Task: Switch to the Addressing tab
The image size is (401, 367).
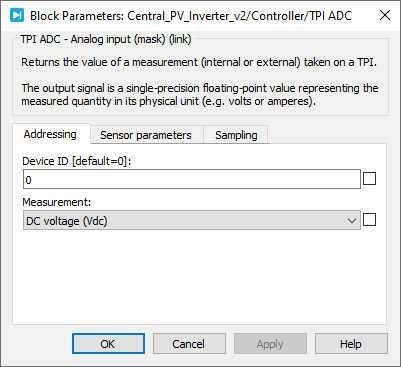Action: pyautogui.click(x=50, y=134)
